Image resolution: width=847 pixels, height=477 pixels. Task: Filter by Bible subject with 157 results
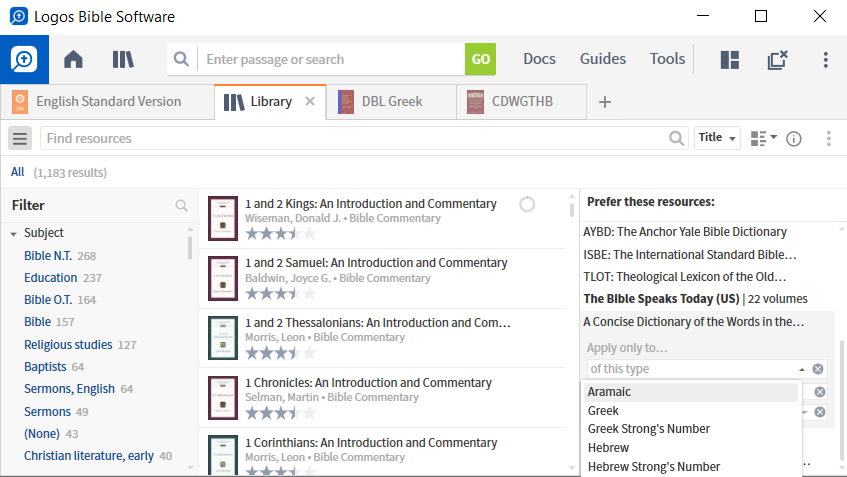click(37, 322)
